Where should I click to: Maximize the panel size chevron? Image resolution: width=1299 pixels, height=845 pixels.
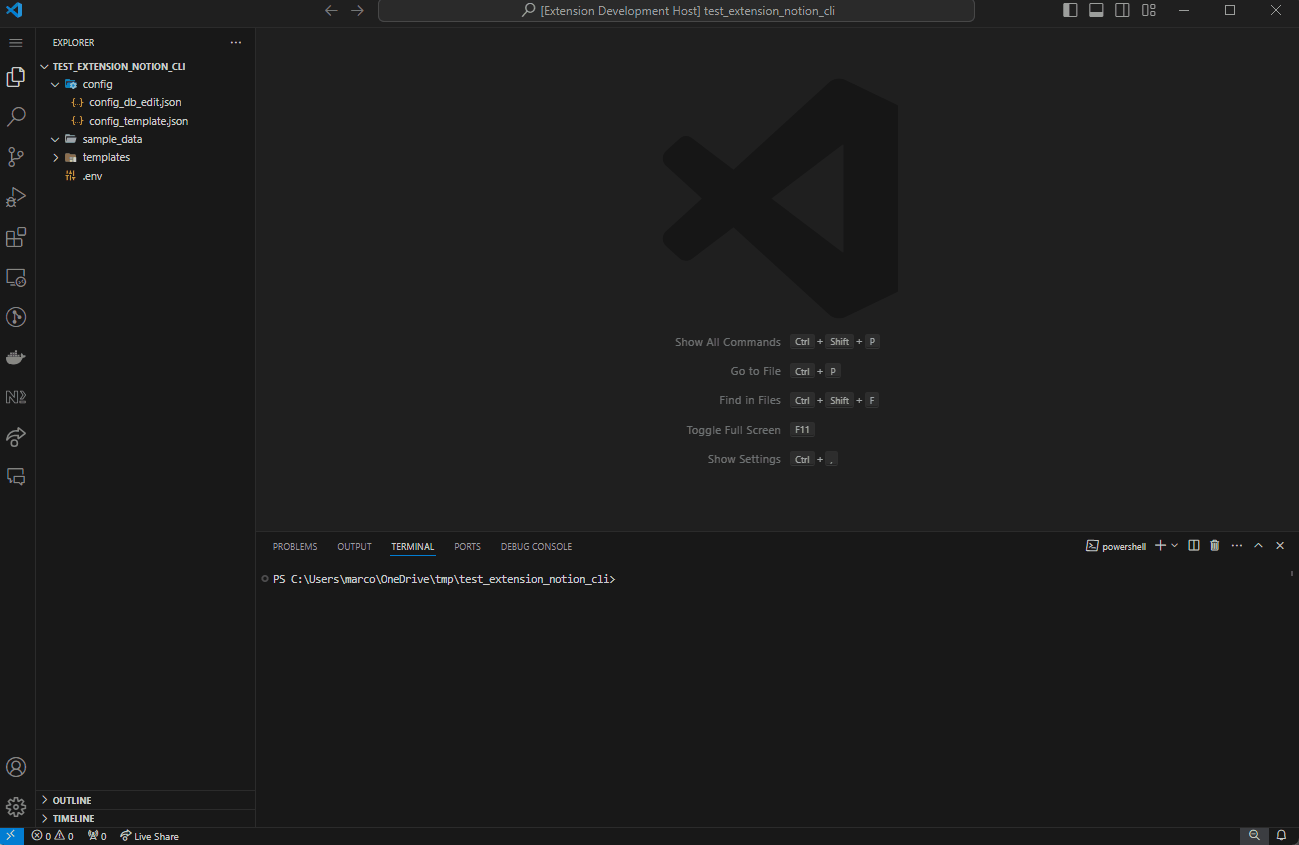(x=1258, y=545)
